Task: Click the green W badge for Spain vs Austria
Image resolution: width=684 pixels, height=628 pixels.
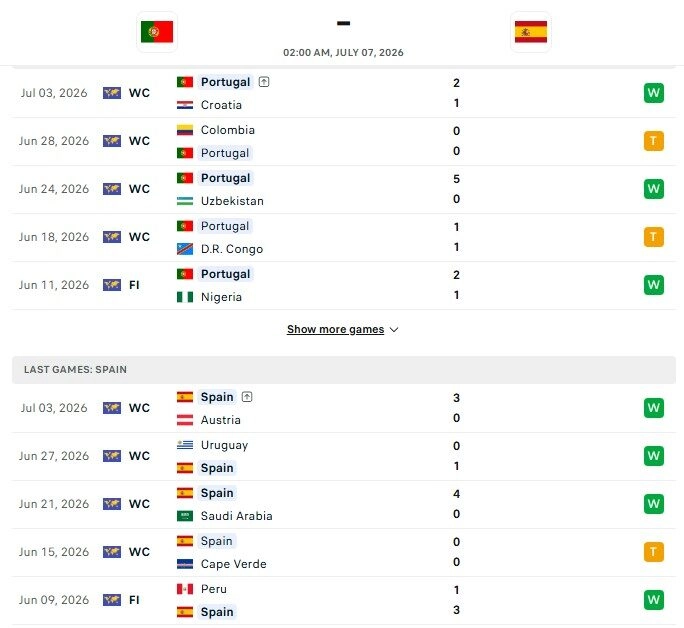Action: point(653,408)
